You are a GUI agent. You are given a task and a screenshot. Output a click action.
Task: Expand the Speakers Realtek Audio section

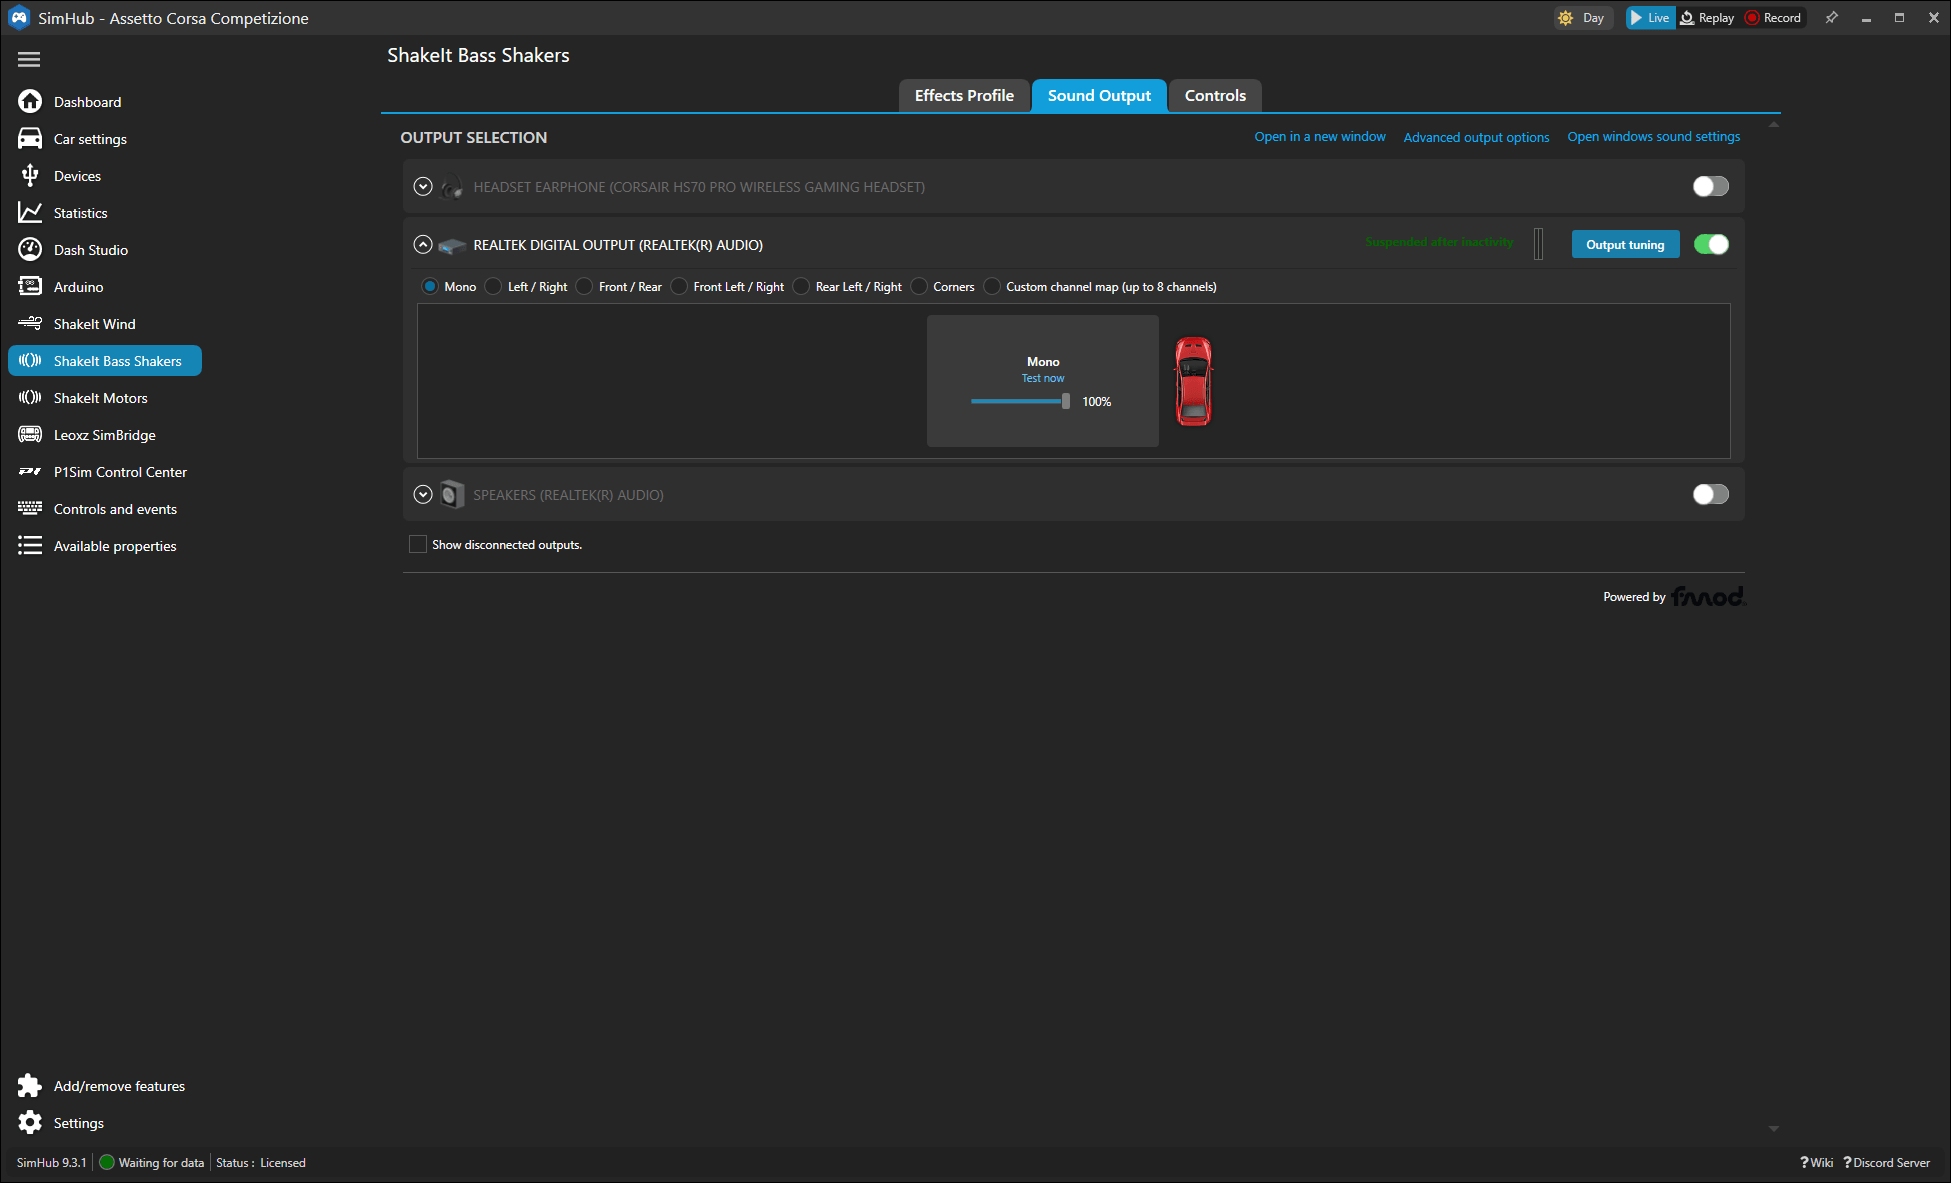[x=423, y=495]
